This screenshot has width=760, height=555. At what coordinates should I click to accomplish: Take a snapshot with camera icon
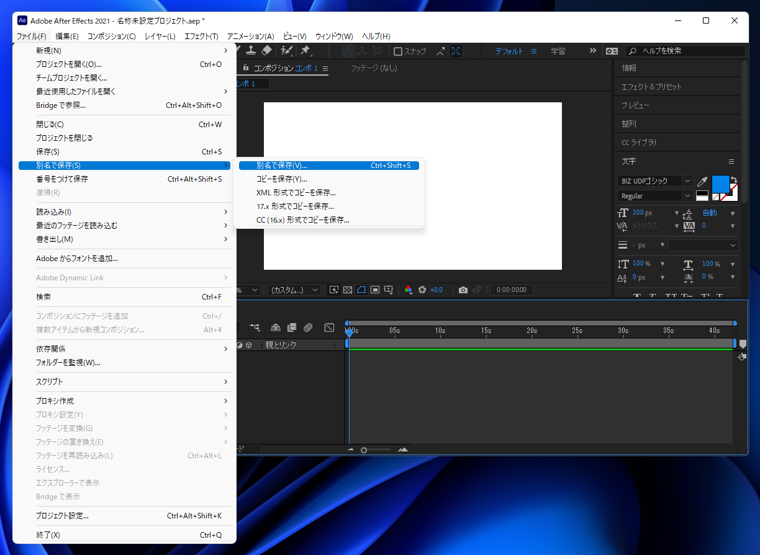[x=463, y=290]
